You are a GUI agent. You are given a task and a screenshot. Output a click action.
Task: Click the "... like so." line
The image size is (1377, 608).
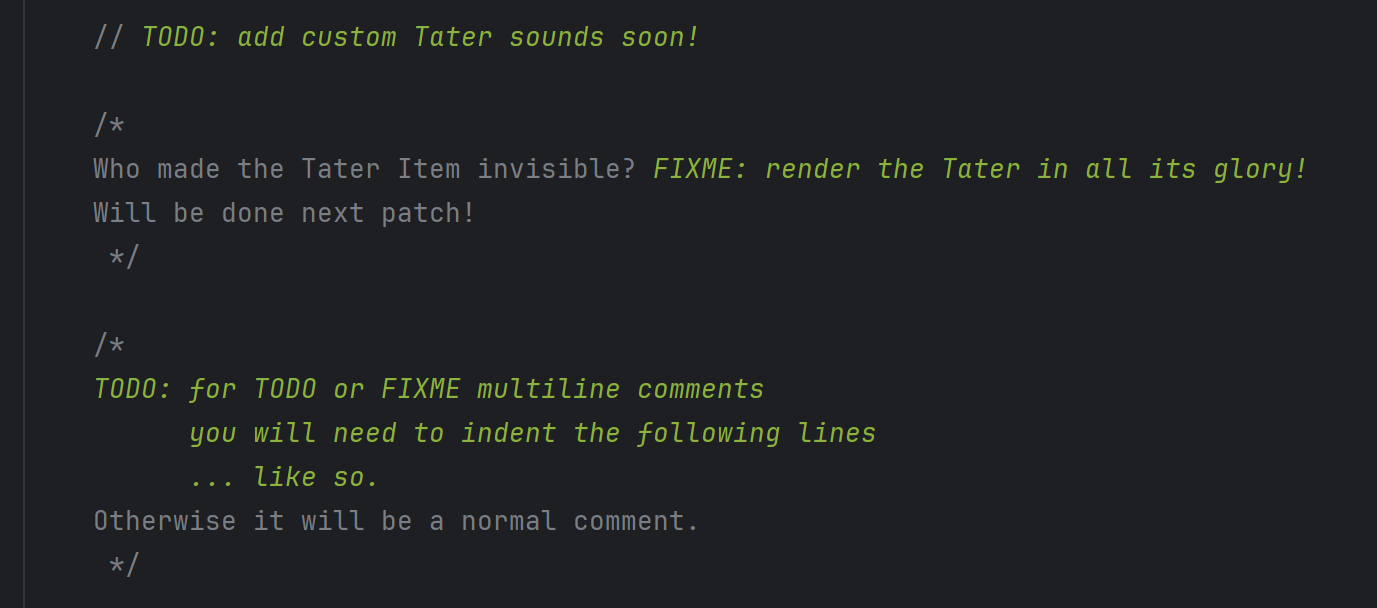click(x=284, y=477)
